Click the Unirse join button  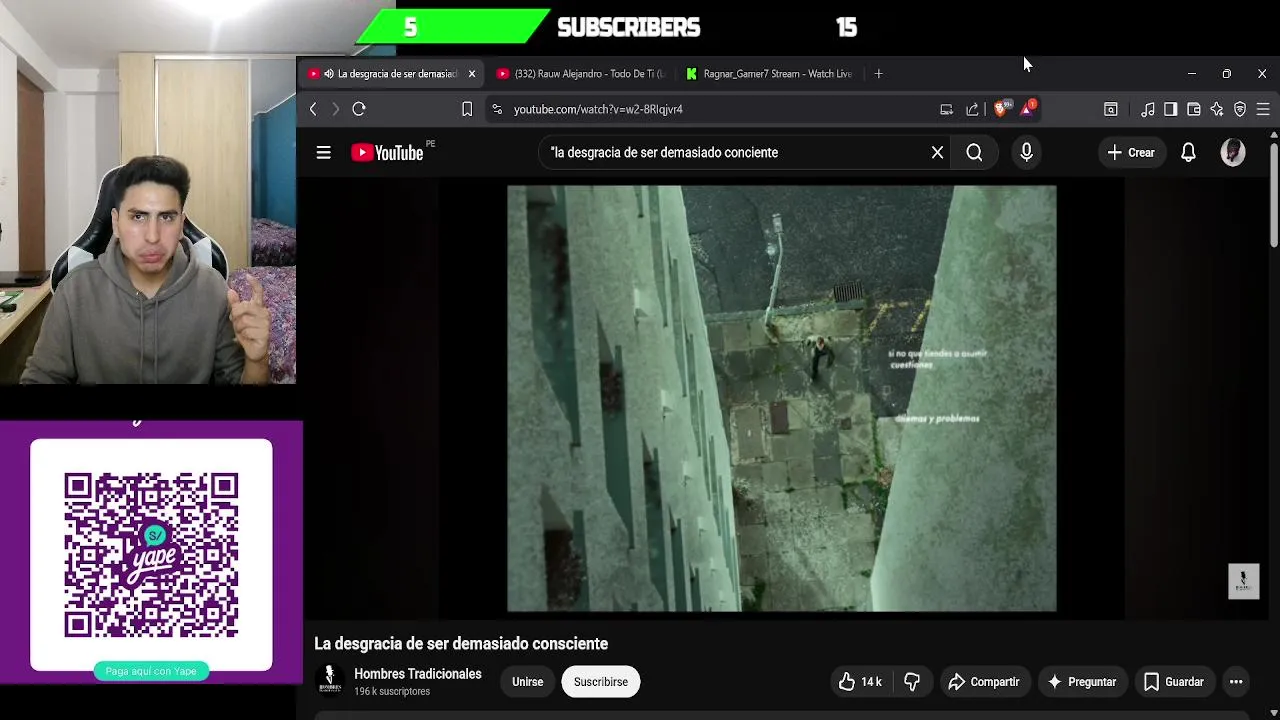pos(528,682)
